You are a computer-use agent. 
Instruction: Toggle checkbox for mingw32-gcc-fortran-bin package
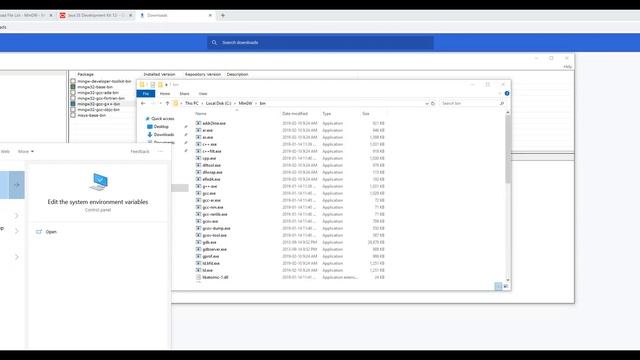click(x=73, y=98)
